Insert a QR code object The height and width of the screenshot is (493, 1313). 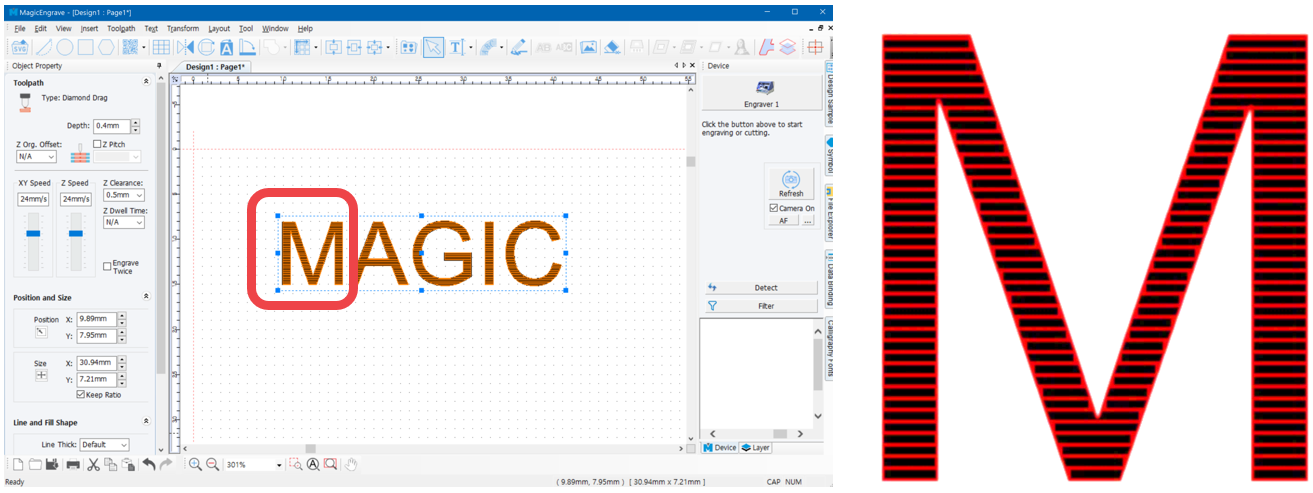tap(130, 47)
